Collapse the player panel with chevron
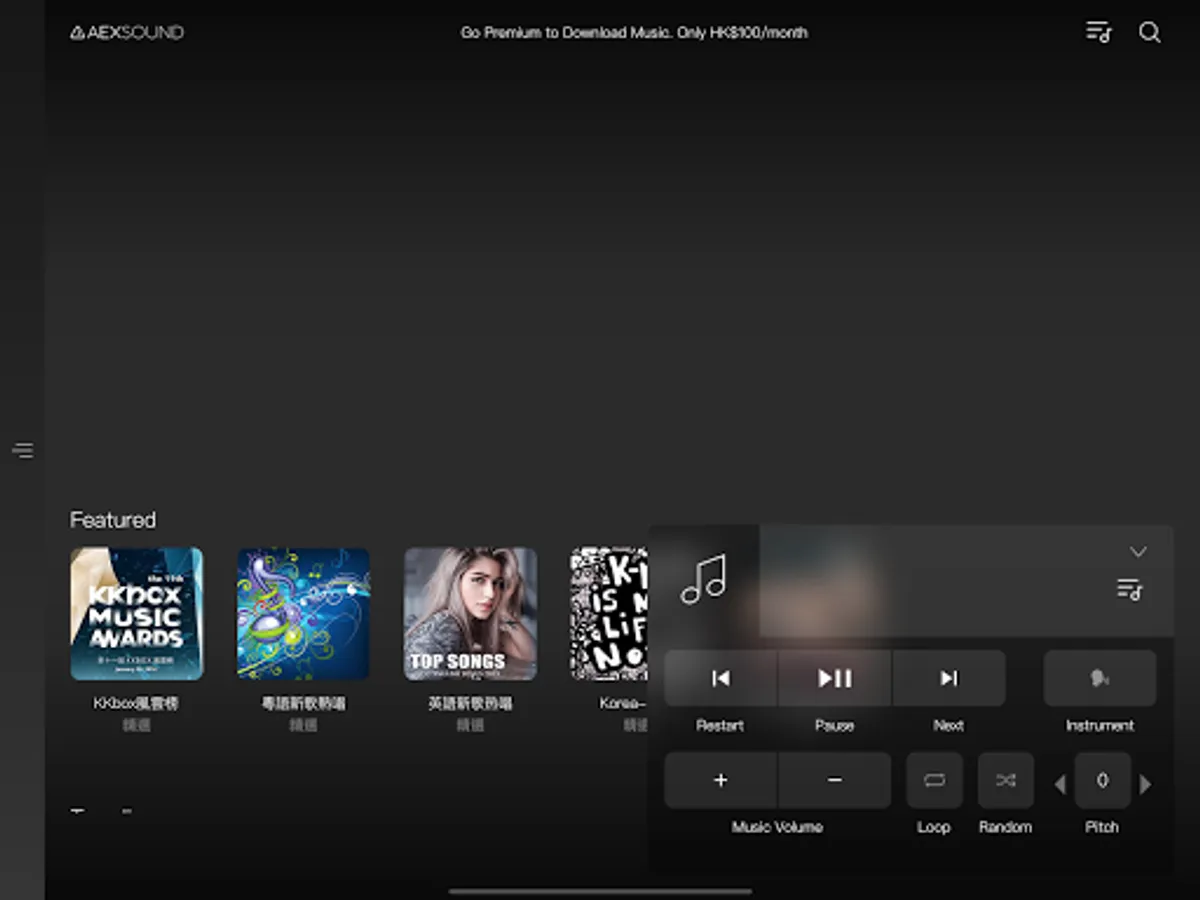This screenshot has height=900, width=1200. point(1138,551)
